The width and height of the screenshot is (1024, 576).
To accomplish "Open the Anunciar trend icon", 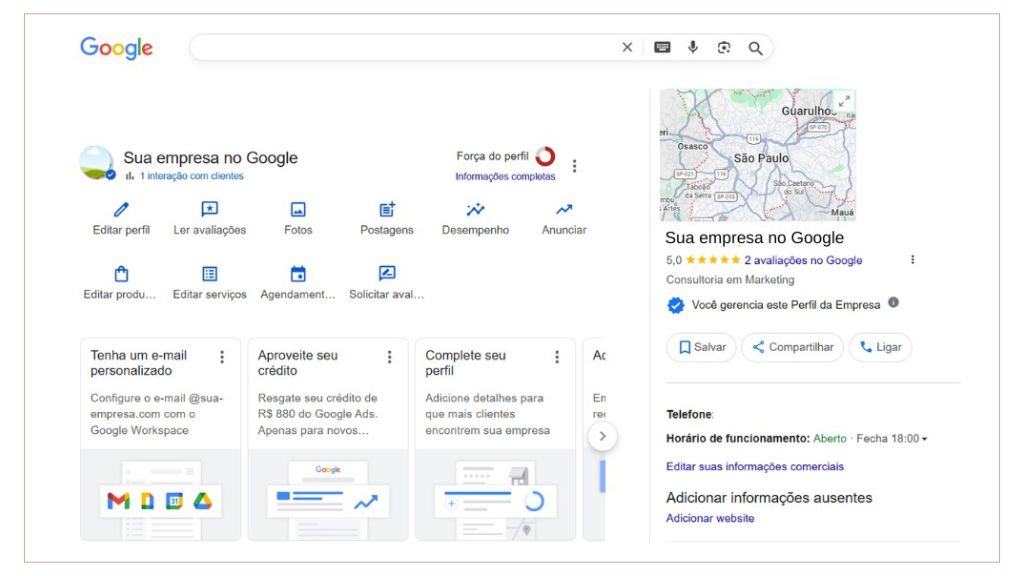I will tap(564, 210).
